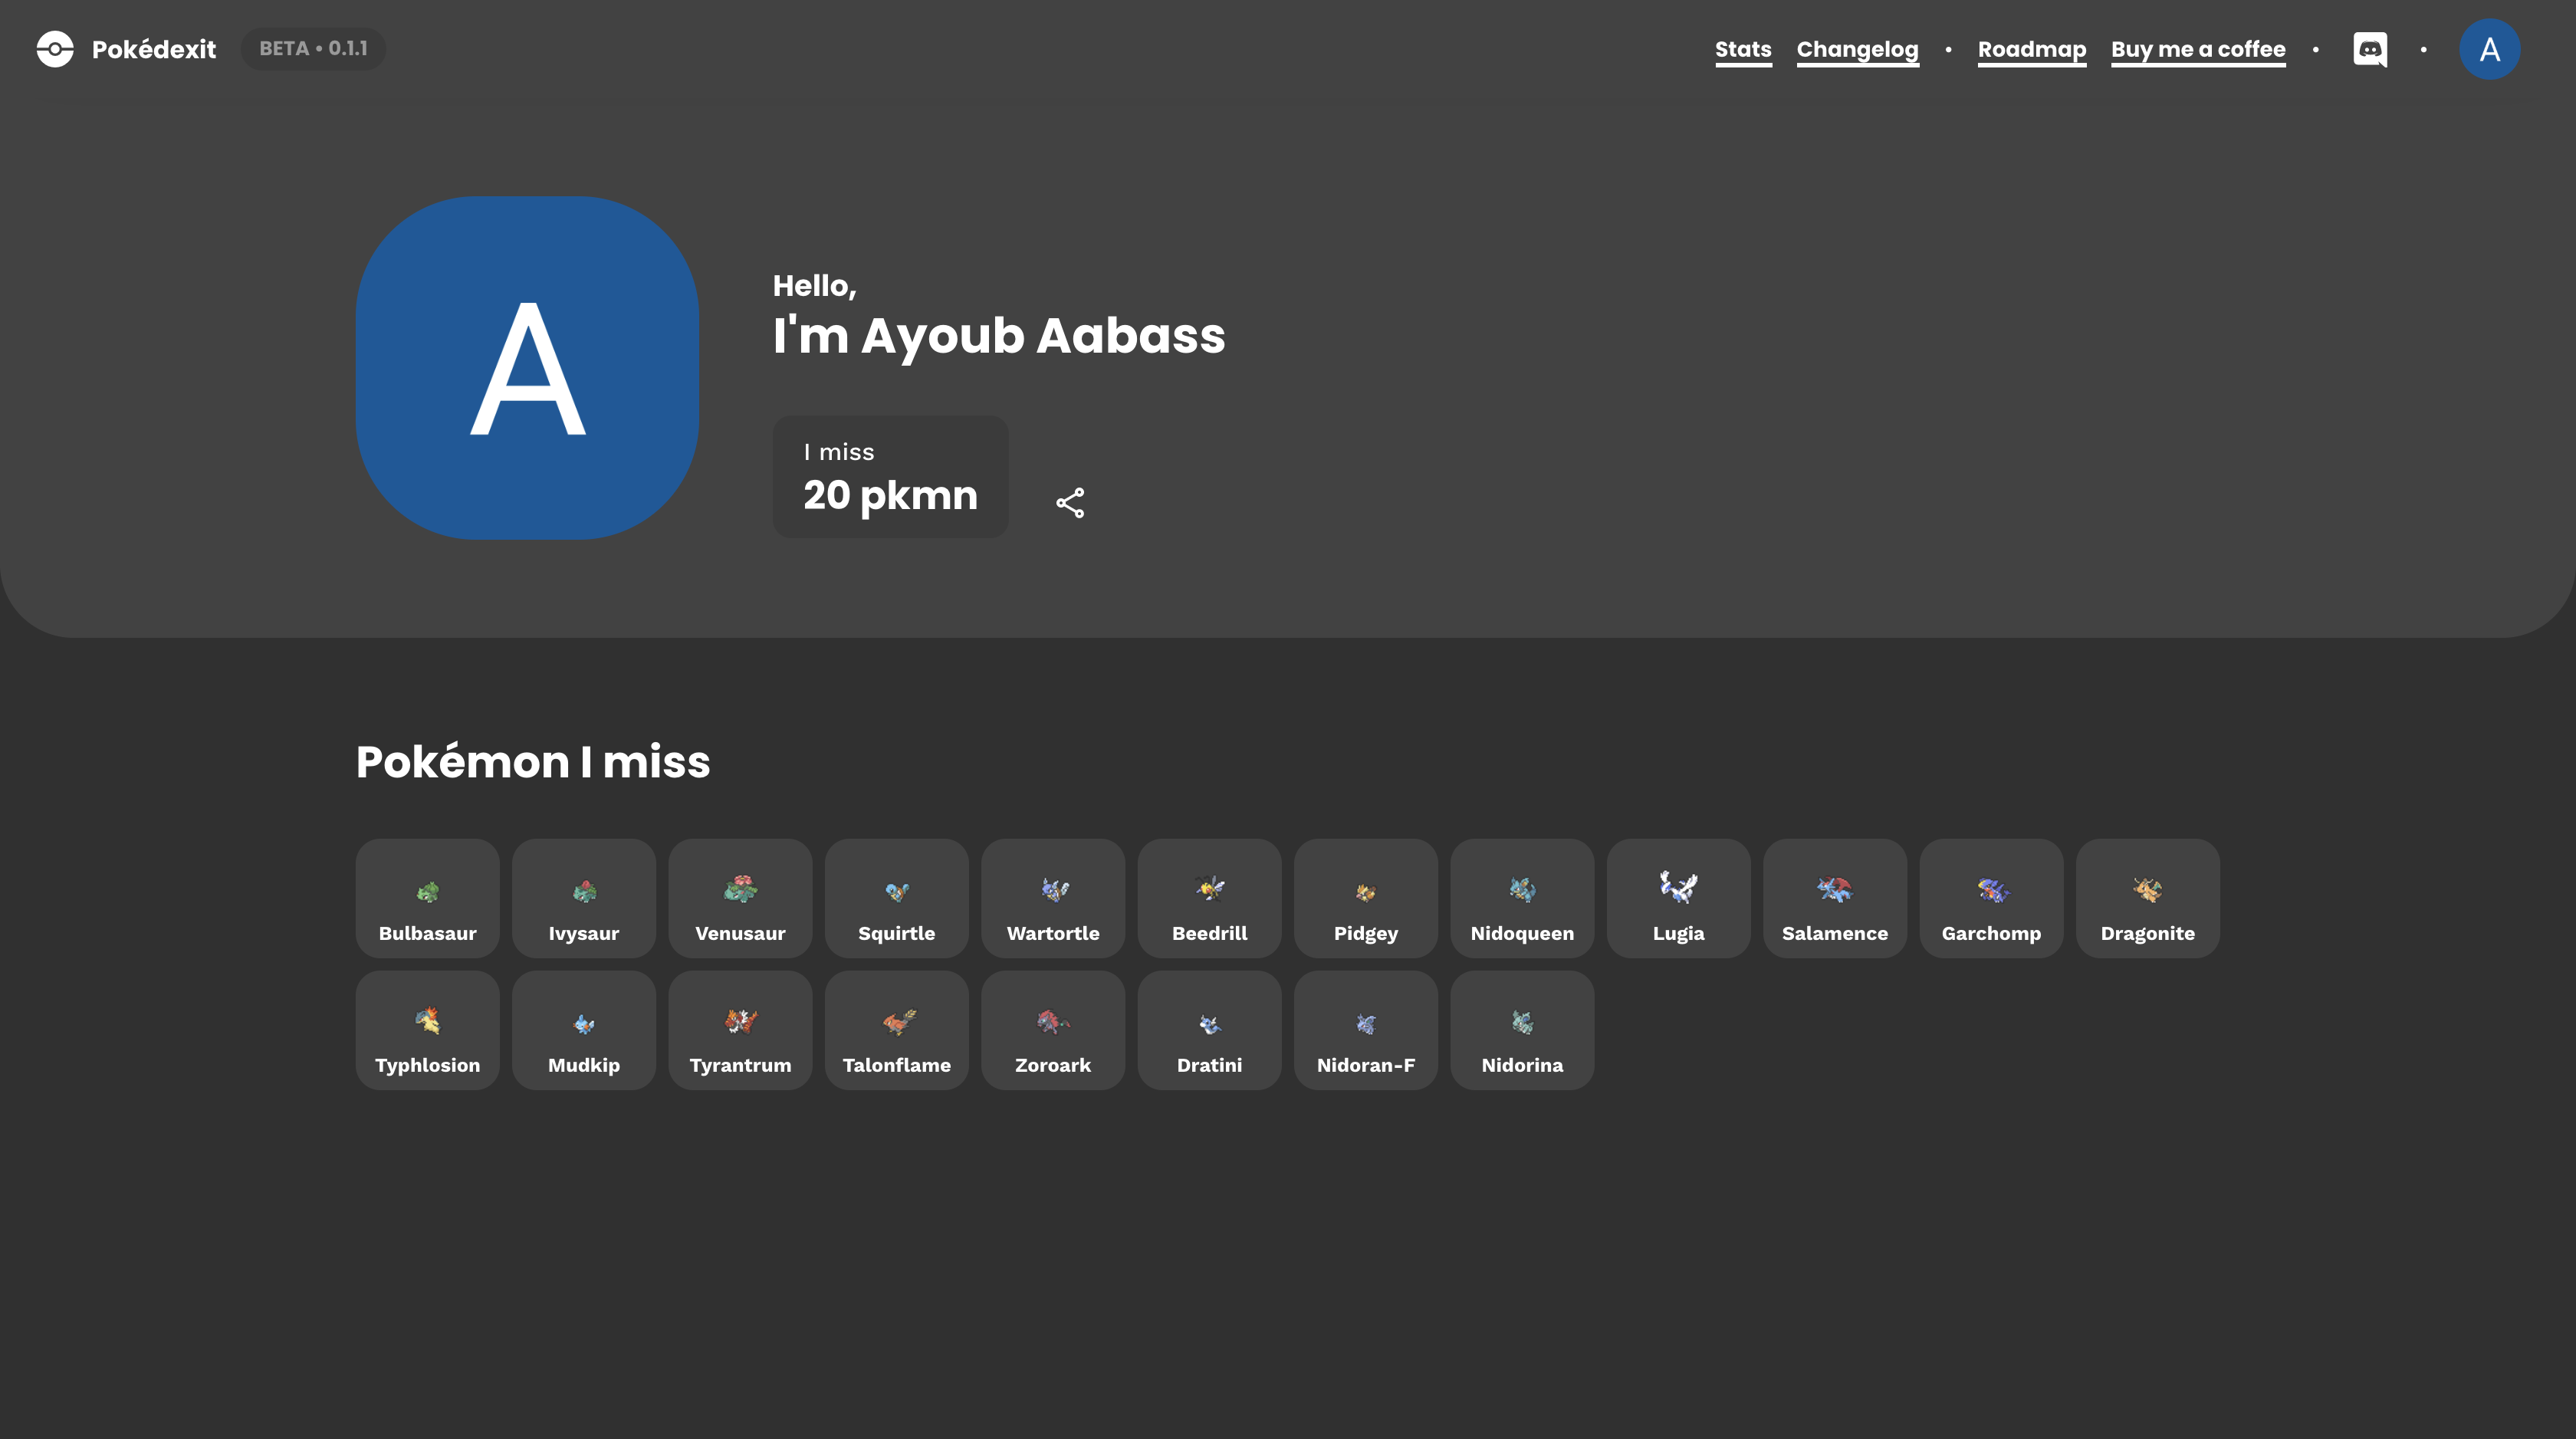Choose the Zoroark card
Viewport: 2576px width, 1439px height.
click(1052, 1030)
